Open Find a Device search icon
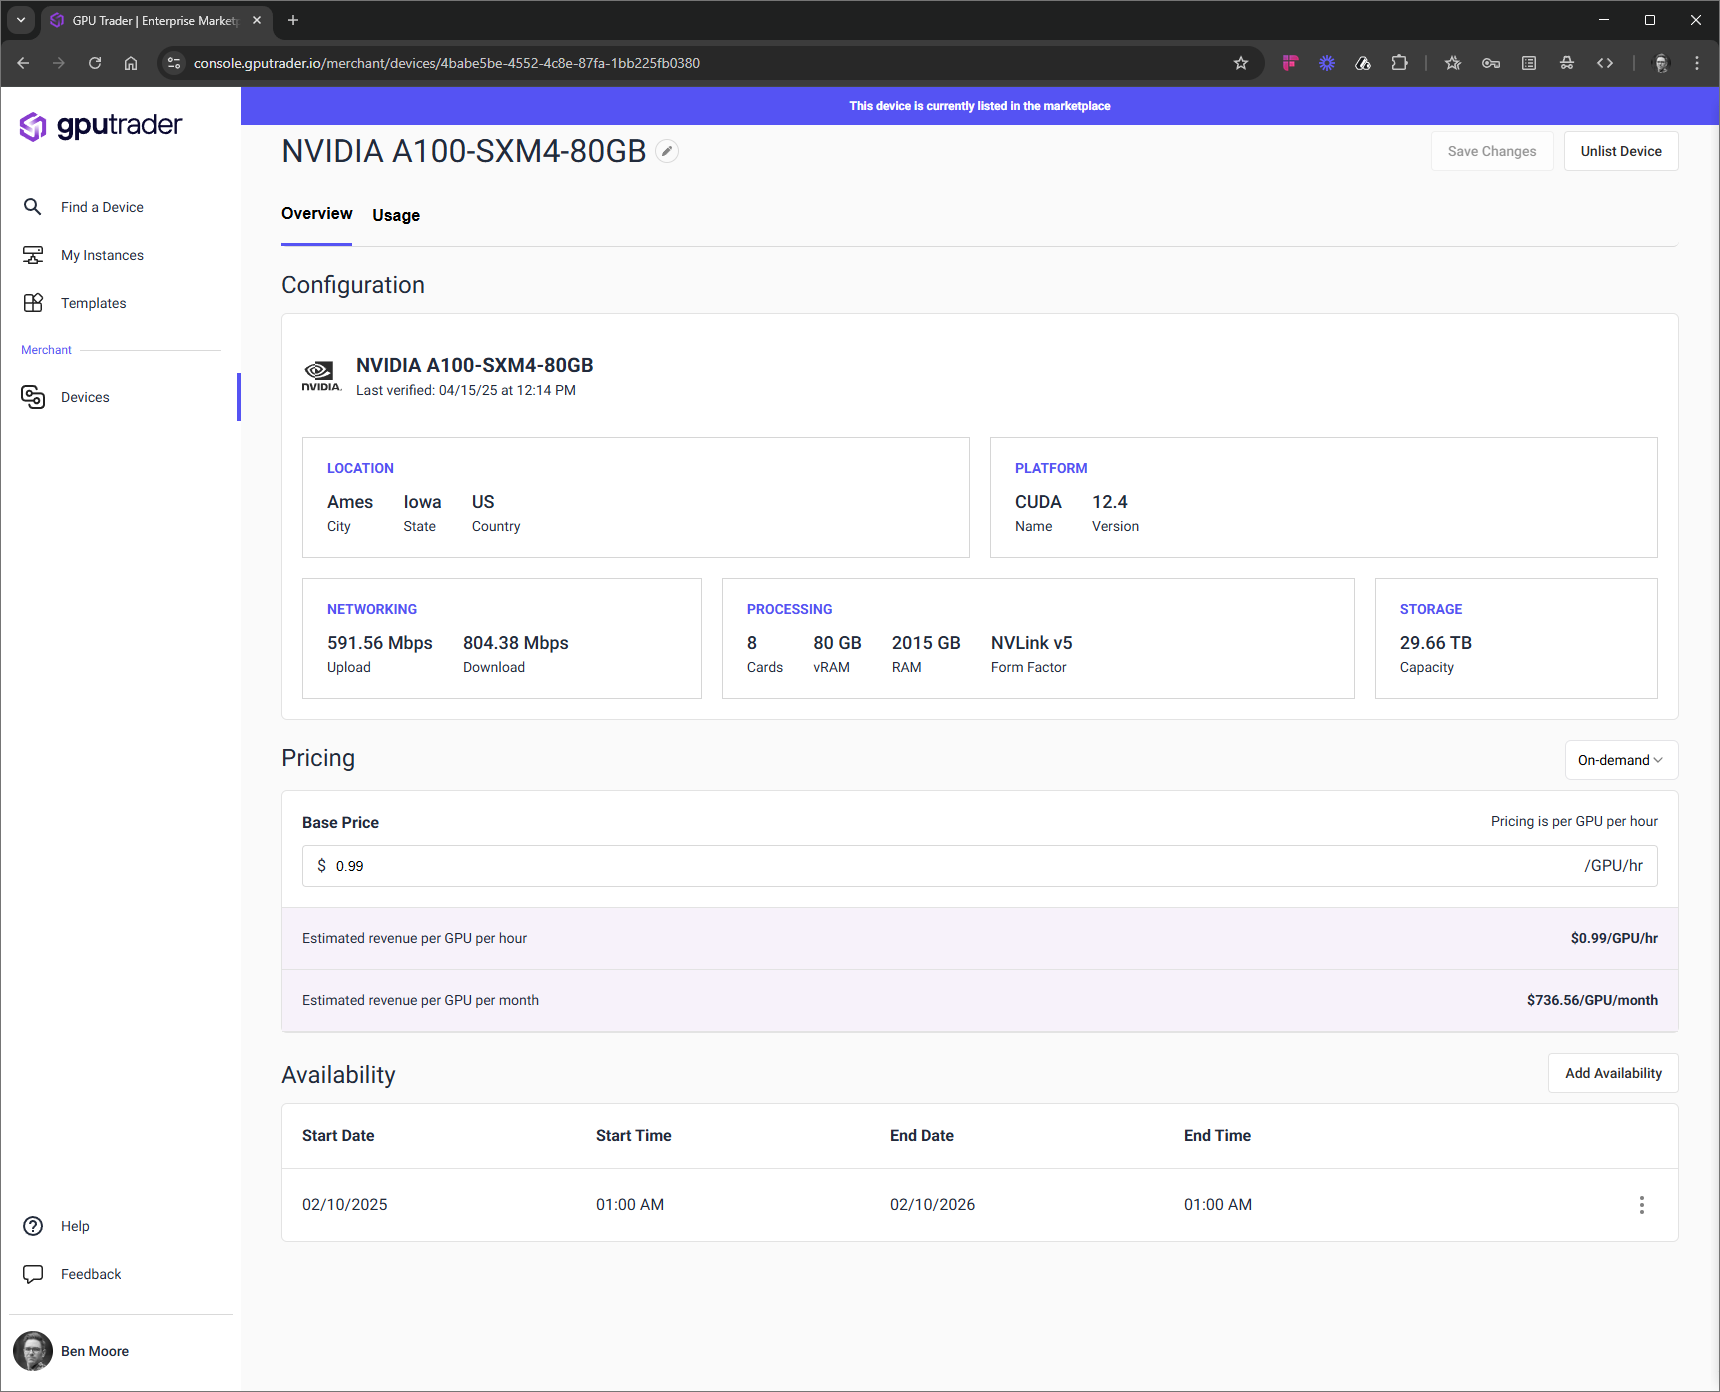The width and height of the screenshot is (1720, 1392). [x=33, y=207]
